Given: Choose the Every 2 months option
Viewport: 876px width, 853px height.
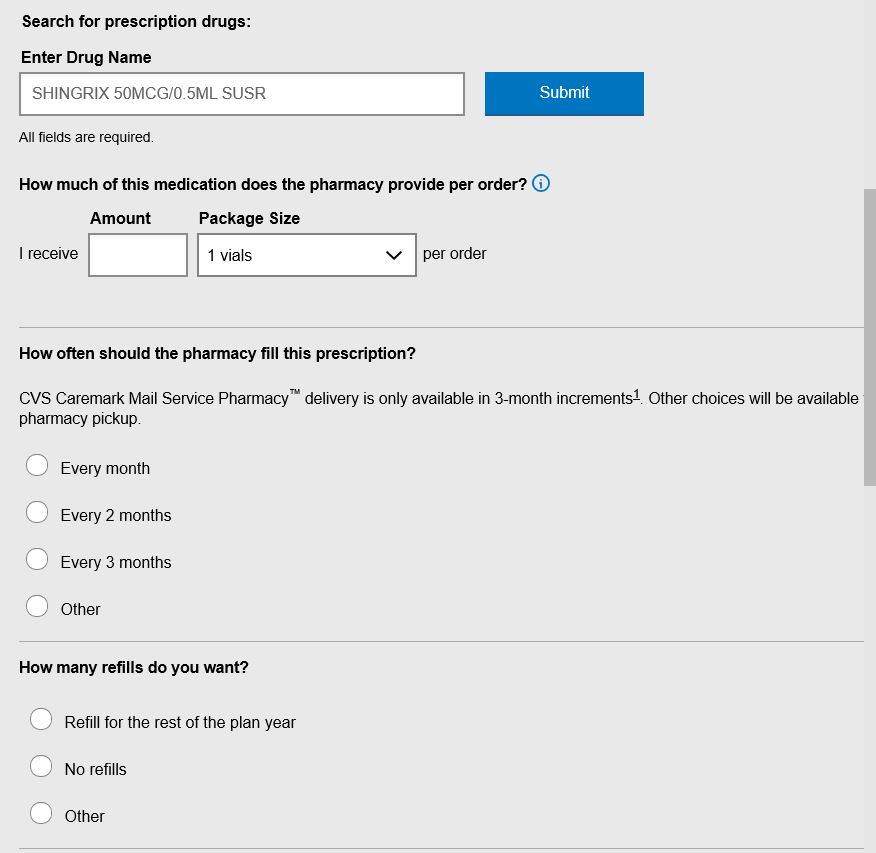Looking at the screenshot, I should coord(37,512).
